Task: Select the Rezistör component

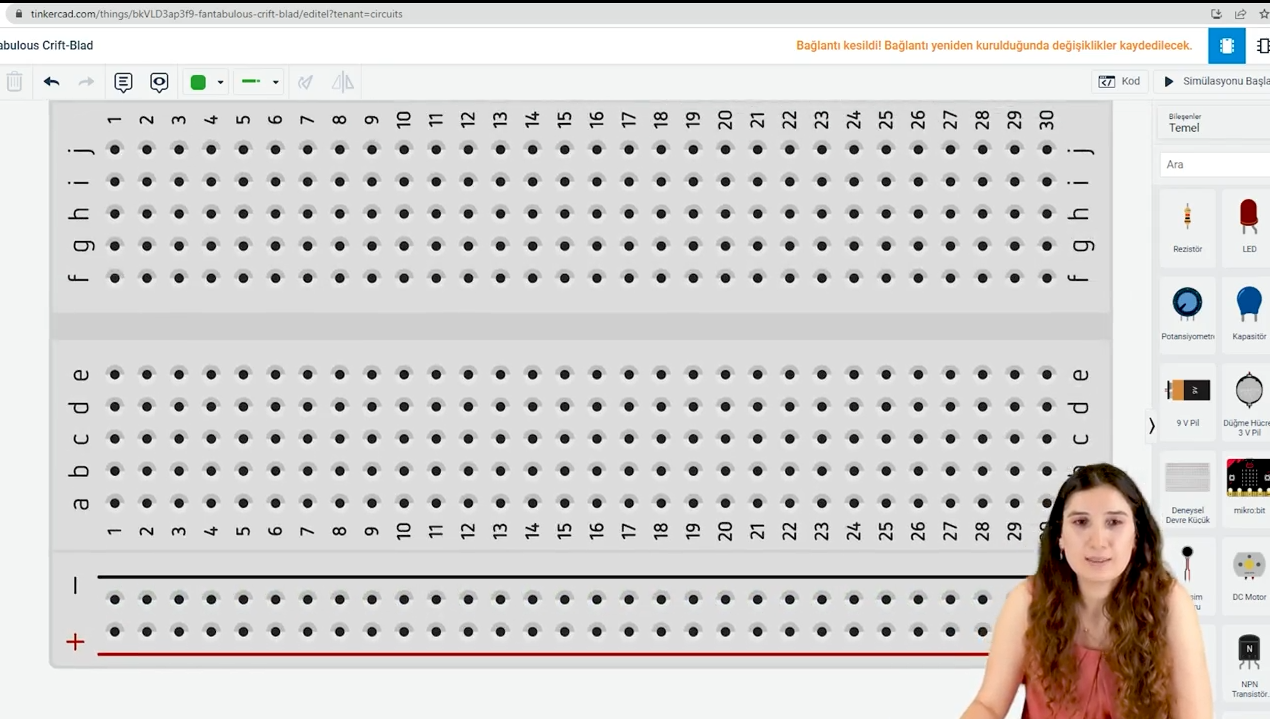Action: 1187,226
